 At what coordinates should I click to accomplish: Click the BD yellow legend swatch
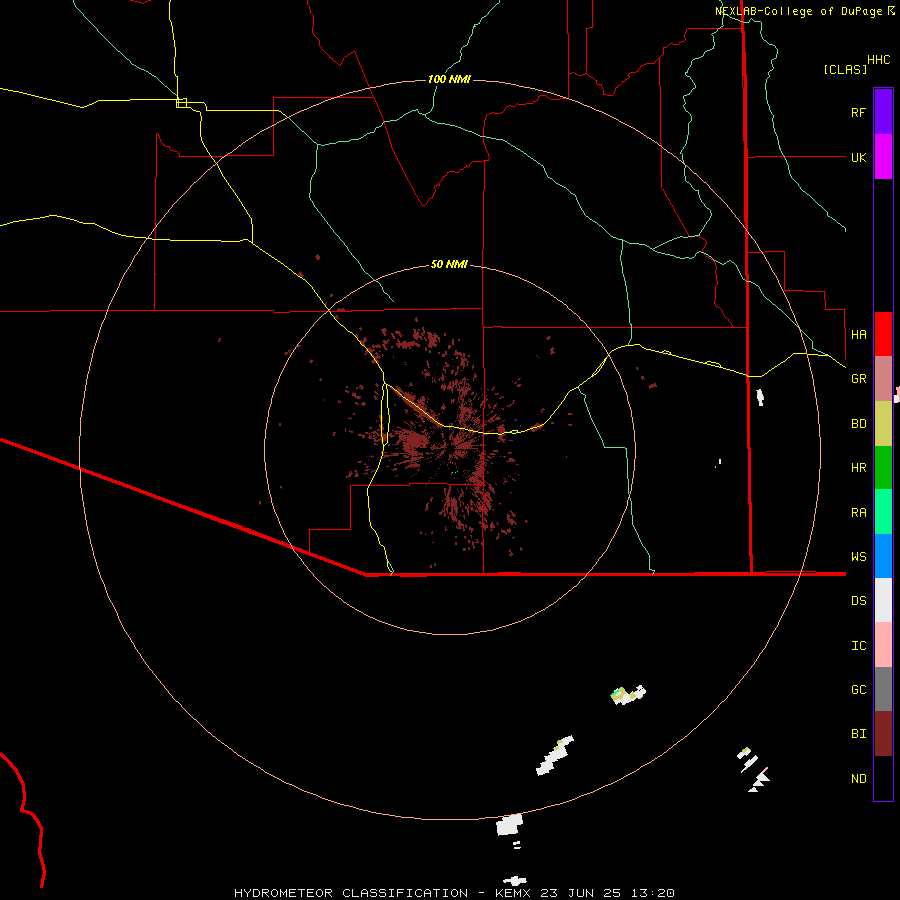[x=883, y=423]
